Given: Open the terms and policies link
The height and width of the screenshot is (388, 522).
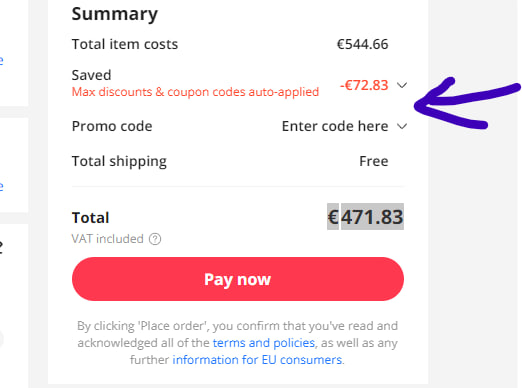Looking at the screenshot, I should point(264,343).
